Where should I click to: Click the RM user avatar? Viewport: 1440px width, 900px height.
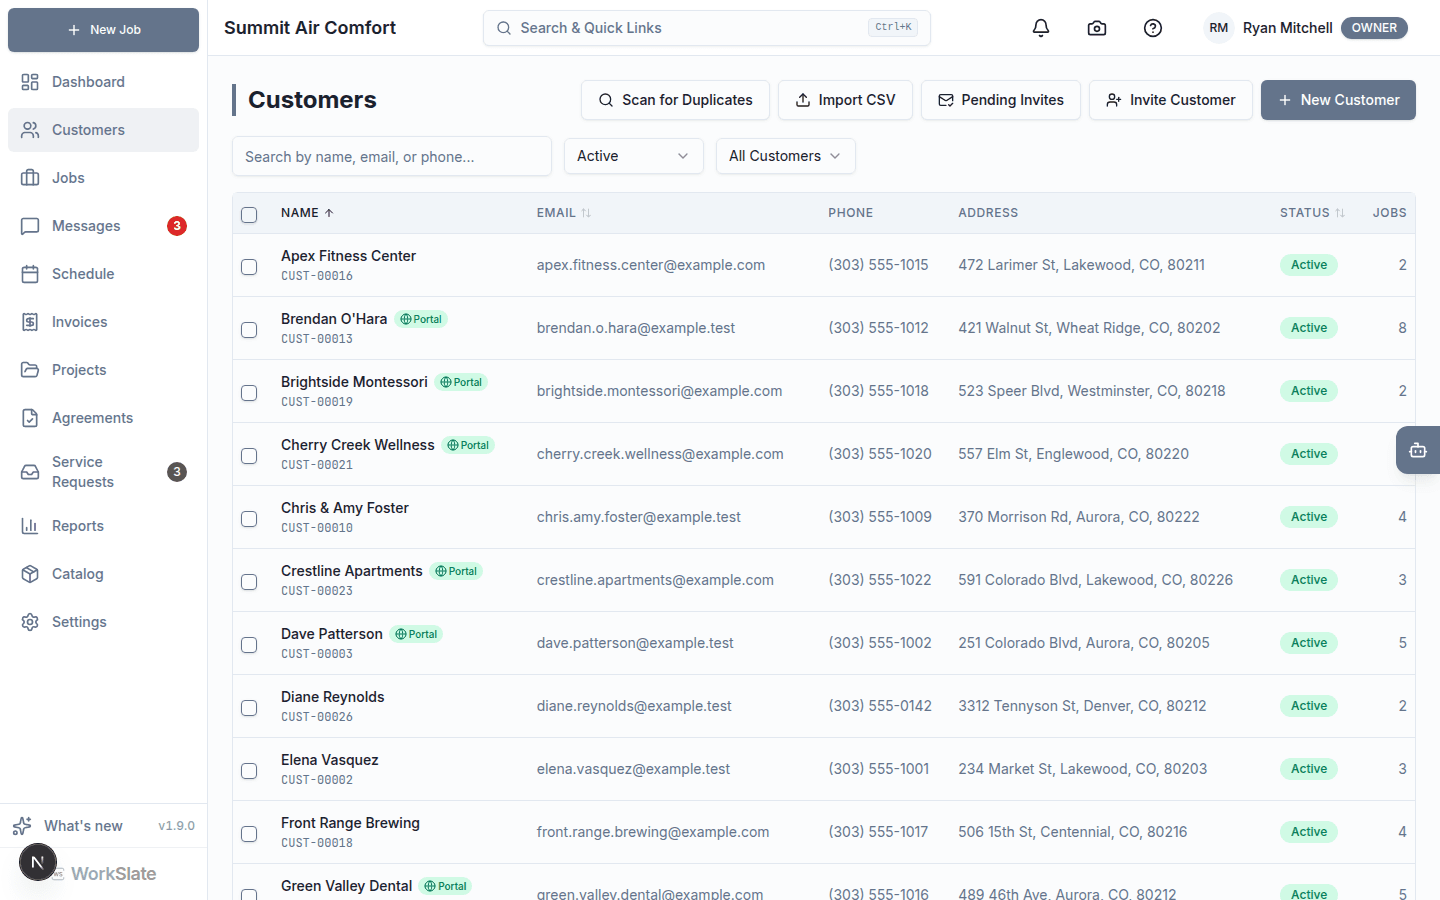pos(1218,28)
